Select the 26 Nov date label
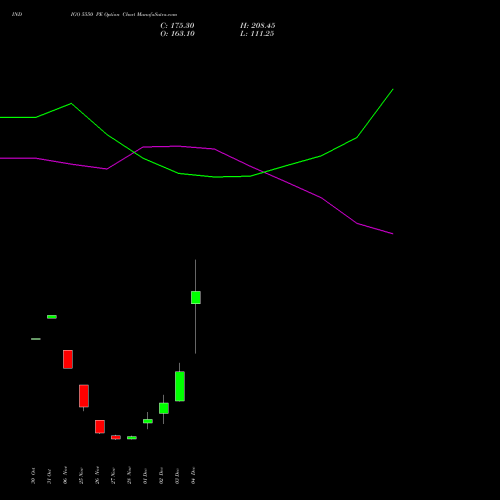The width and height of the screenshot is (500, 500). tap(97, 475)
